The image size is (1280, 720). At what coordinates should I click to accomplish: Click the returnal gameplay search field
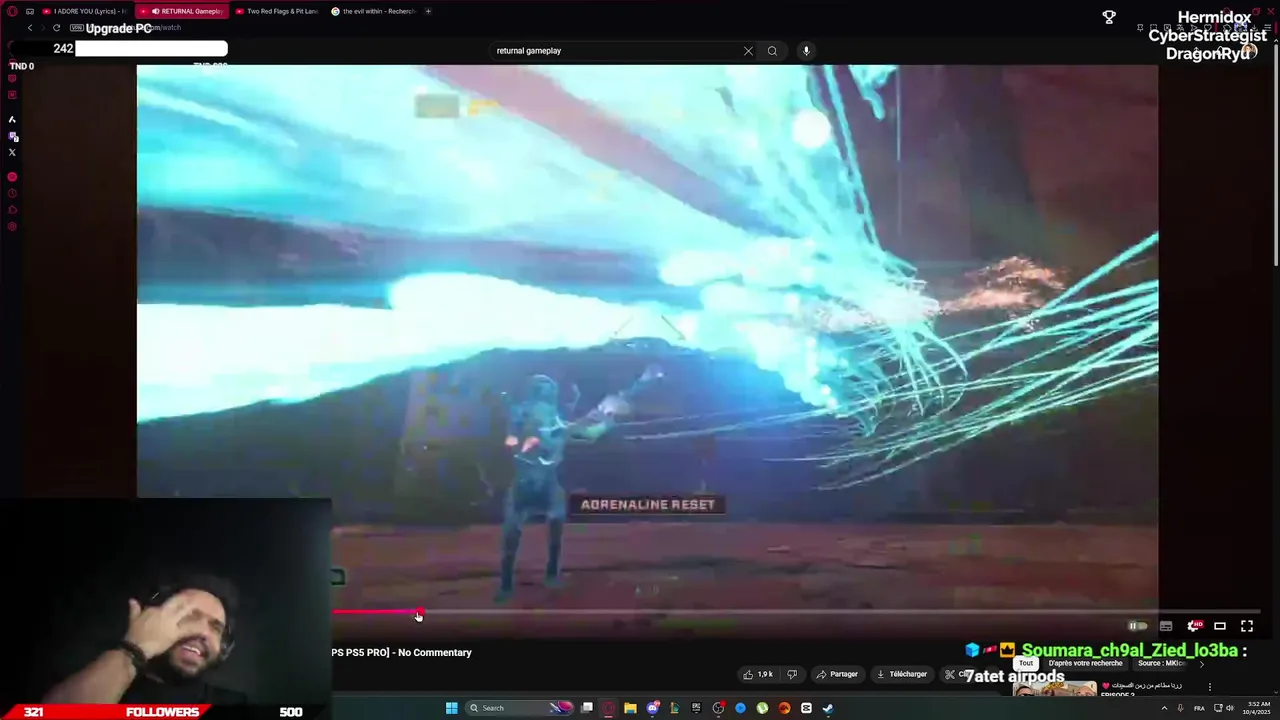point(615,51)
